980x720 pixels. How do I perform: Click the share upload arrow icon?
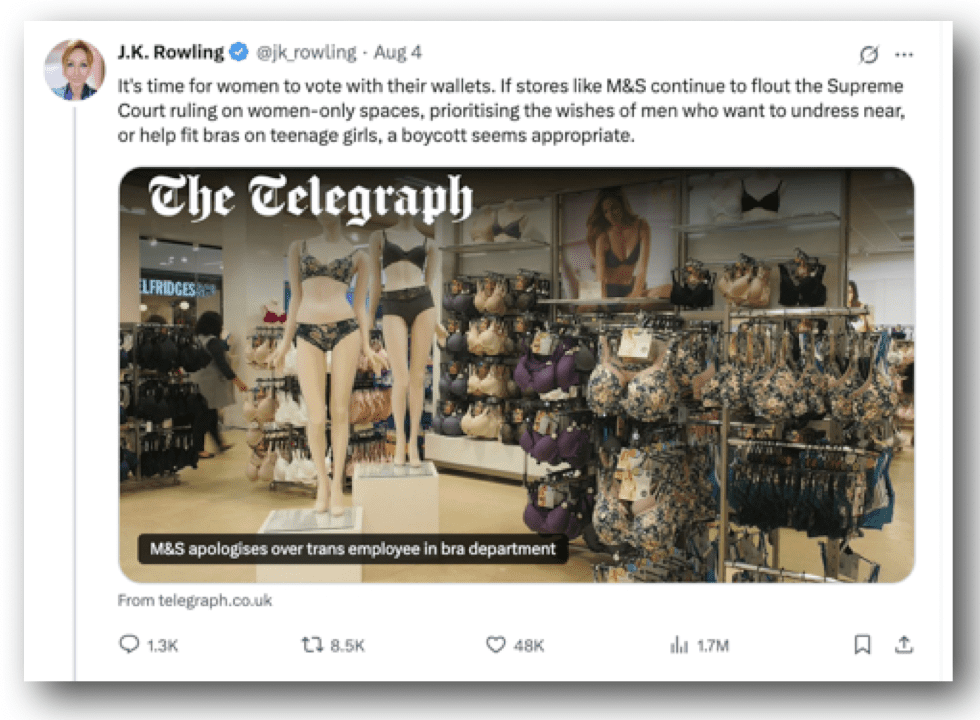(904, 644)
